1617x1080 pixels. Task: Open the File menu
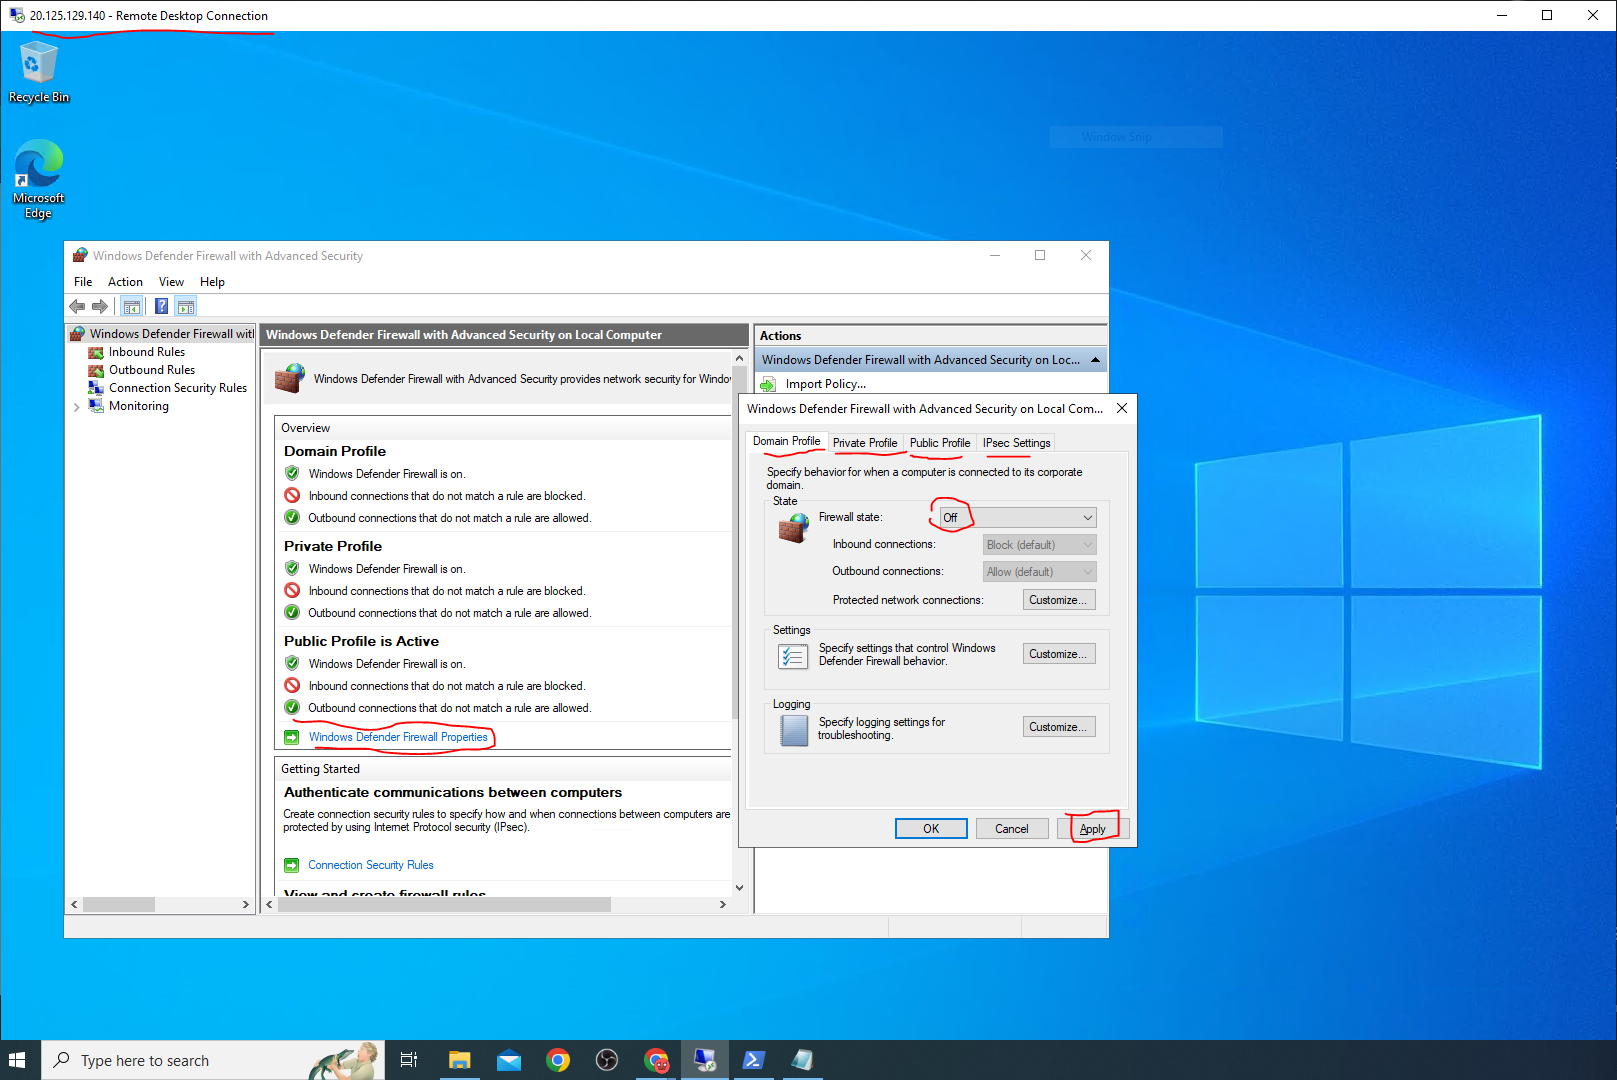pyautogui.click(x=83, y=282)
